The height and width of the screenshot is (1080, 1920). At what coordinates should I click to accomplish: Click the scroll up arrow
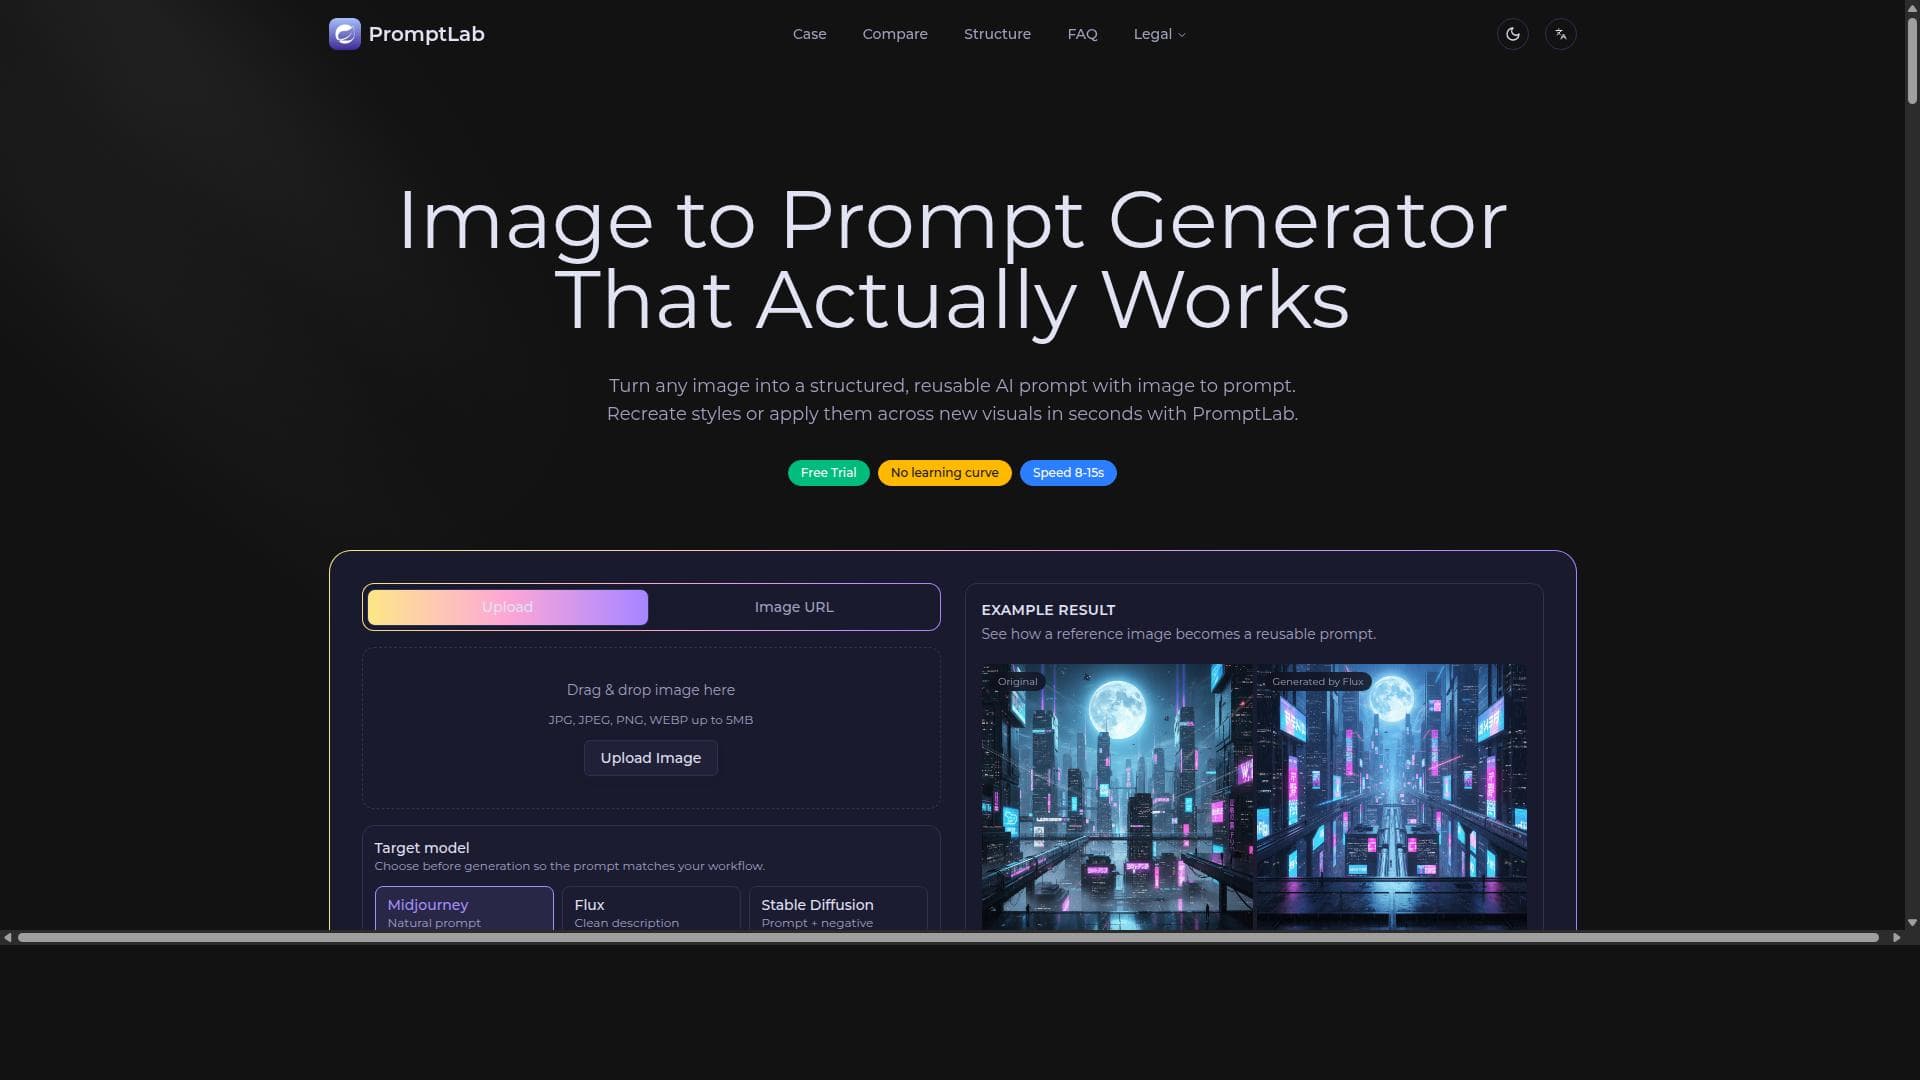(1912, 7)
